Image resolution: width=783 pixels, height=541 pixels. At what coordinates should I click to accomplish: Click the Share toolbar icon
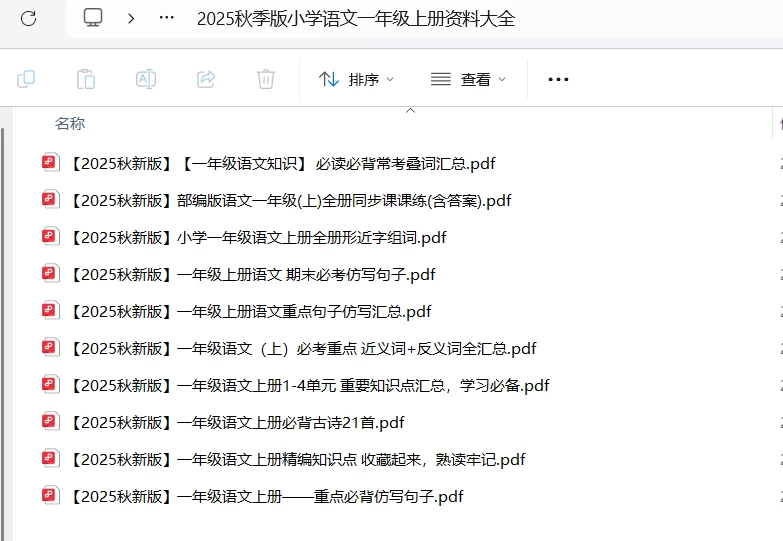(206, 79)
